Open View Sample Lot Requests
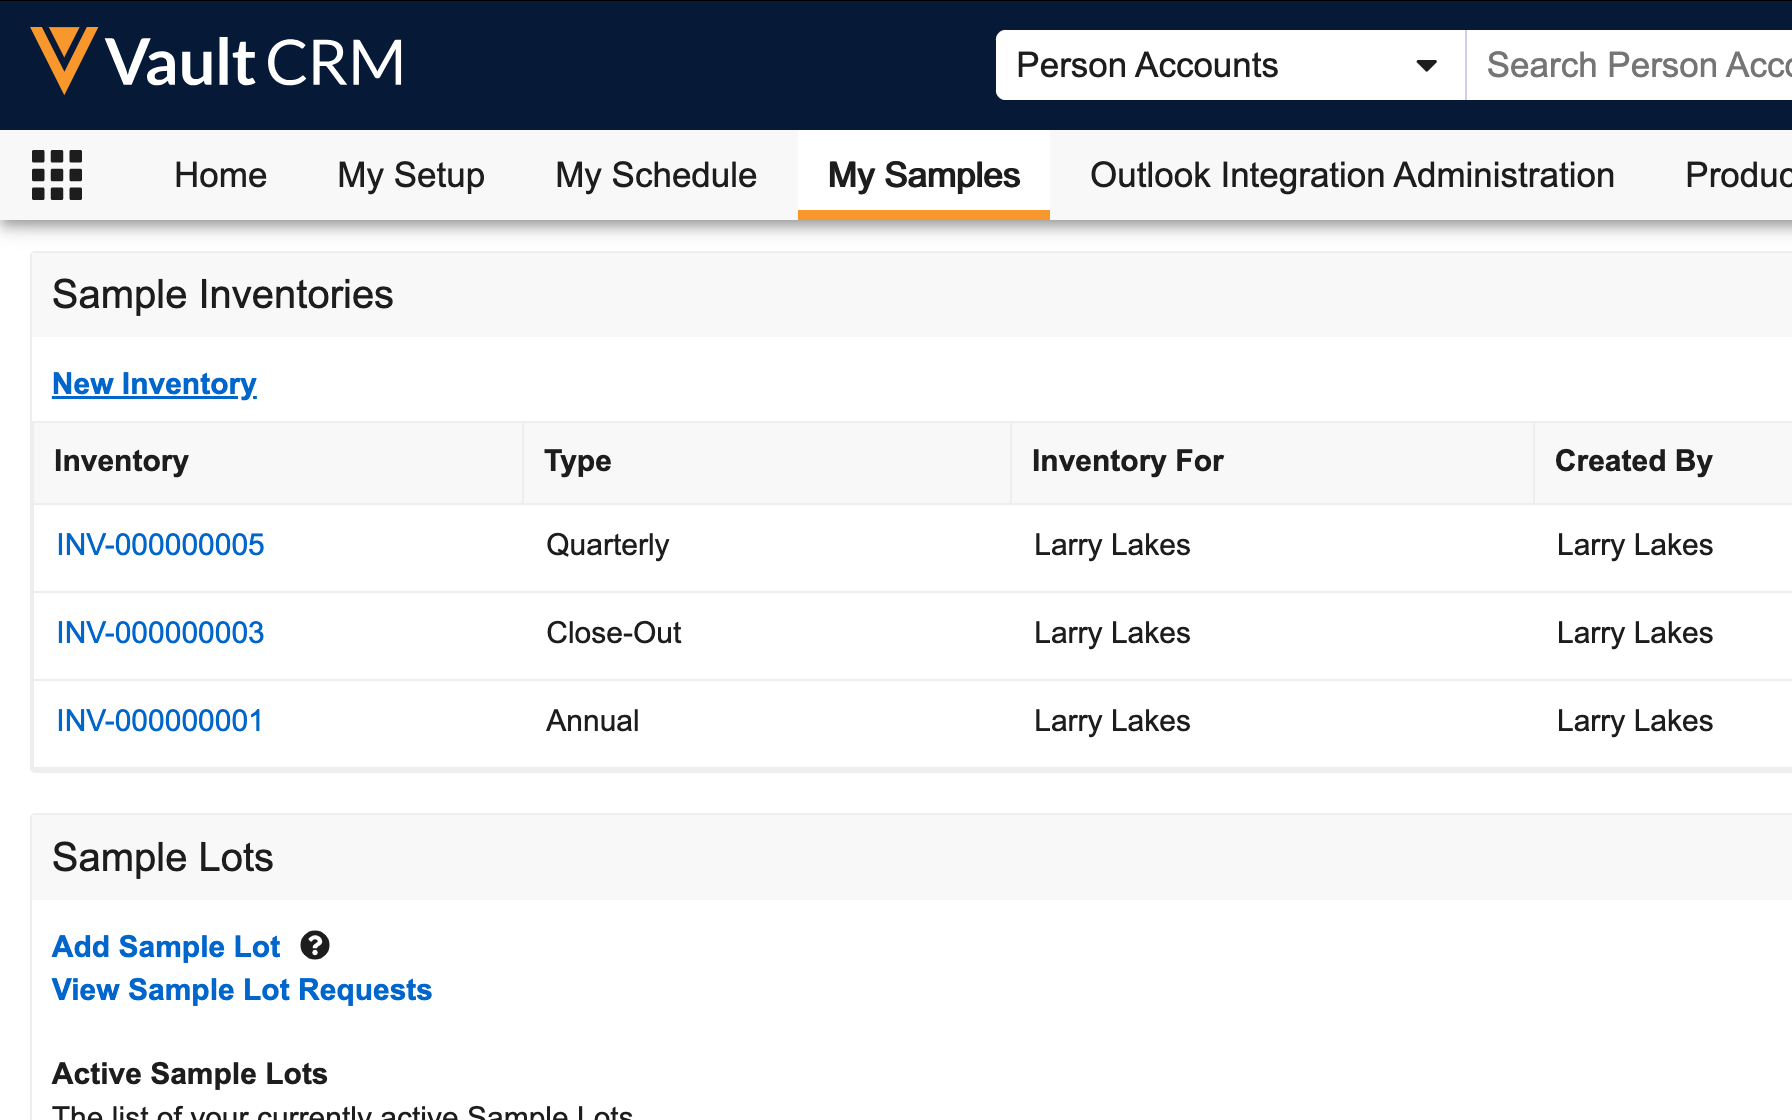 tap(241, 990)
